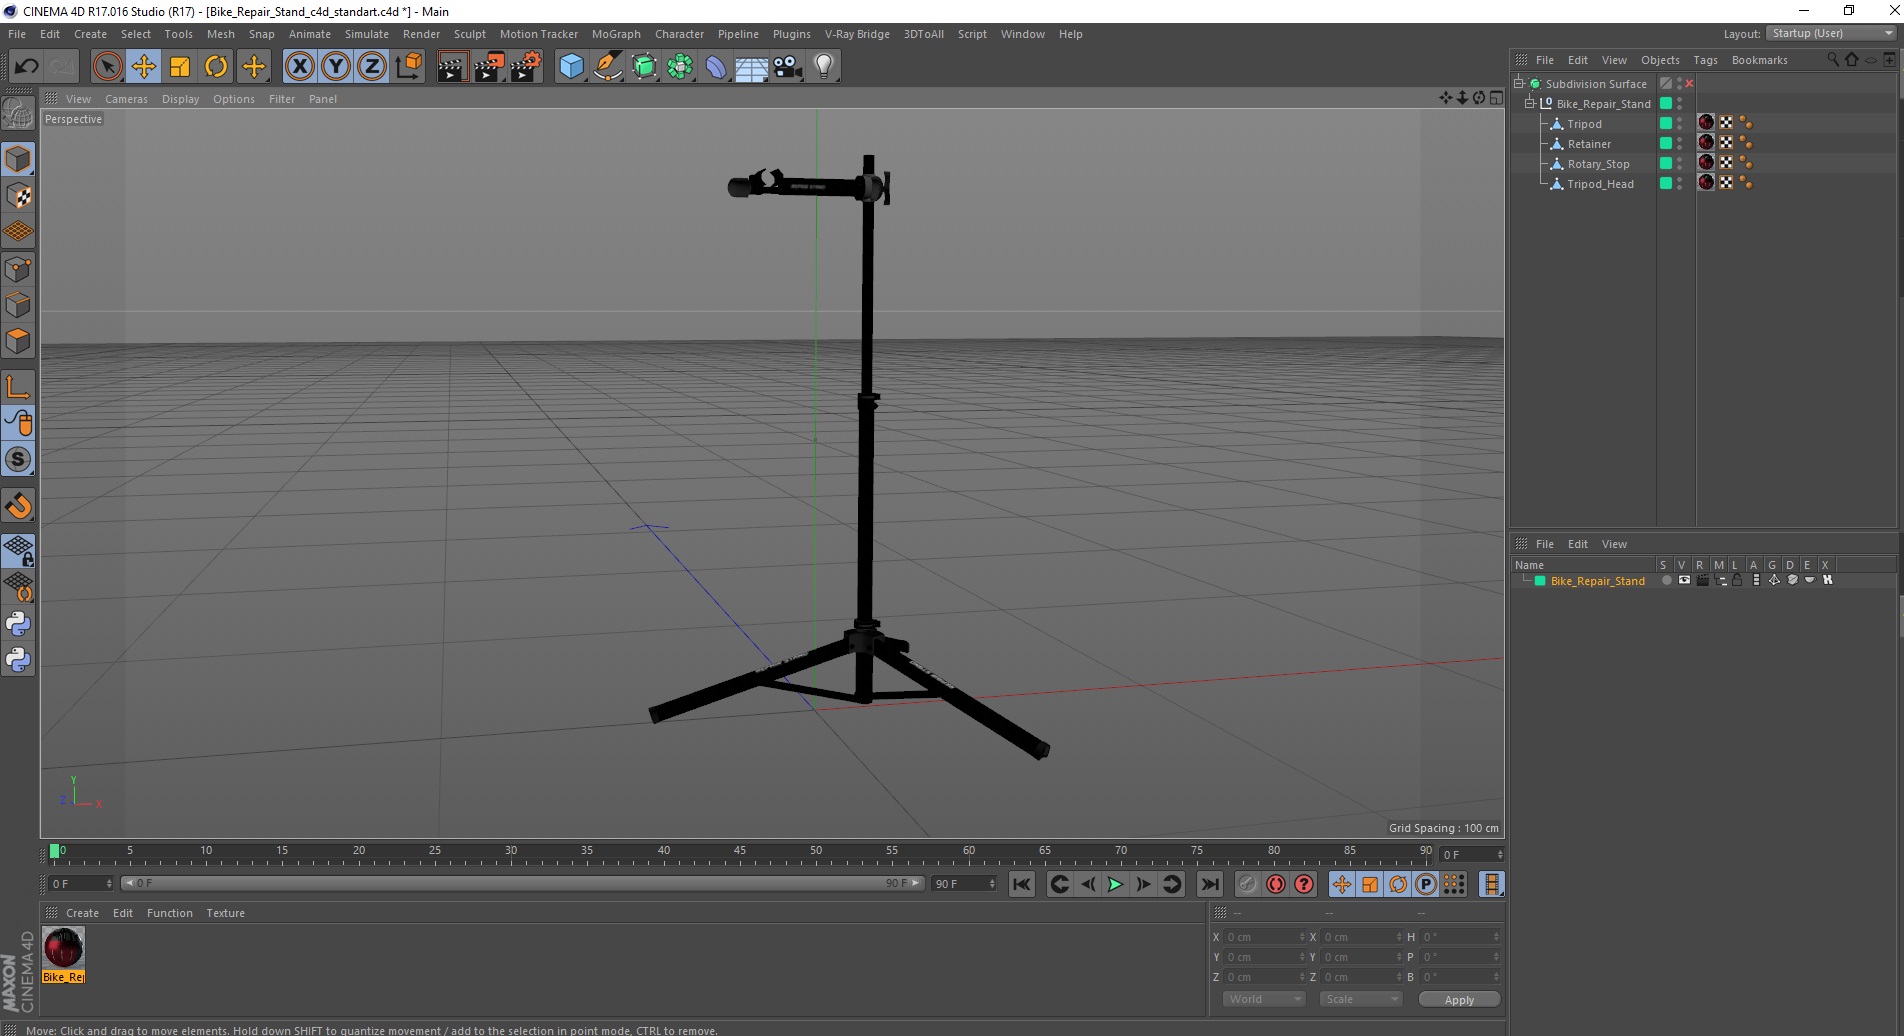Select the Live Selection tool
This screenshot has height=1036, width=1904.
click(107, 67)
